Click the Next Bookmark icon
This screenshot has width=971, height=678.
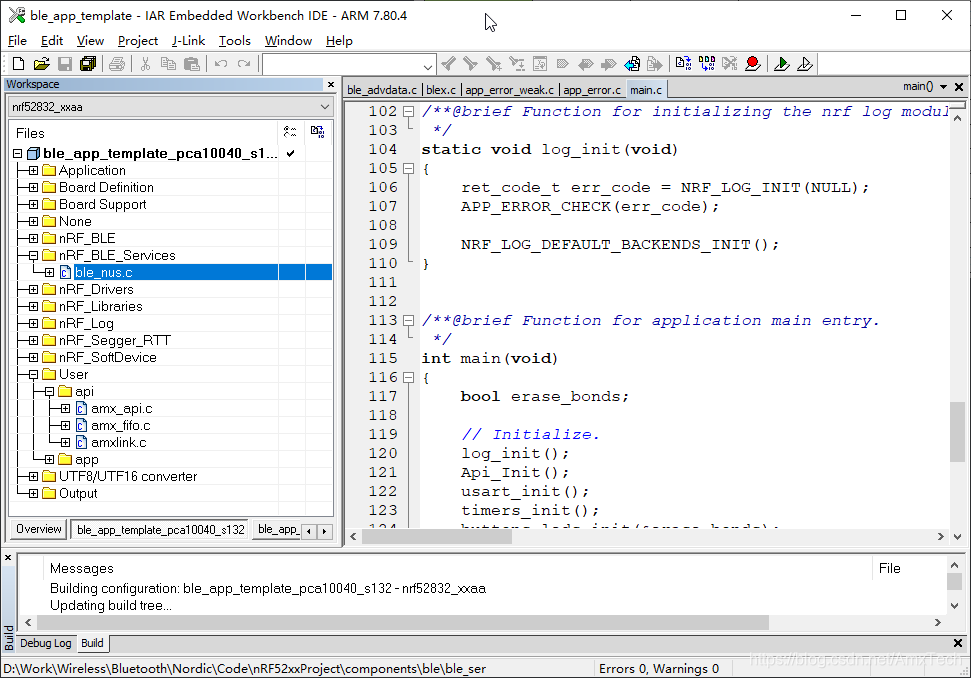[609, 64]
